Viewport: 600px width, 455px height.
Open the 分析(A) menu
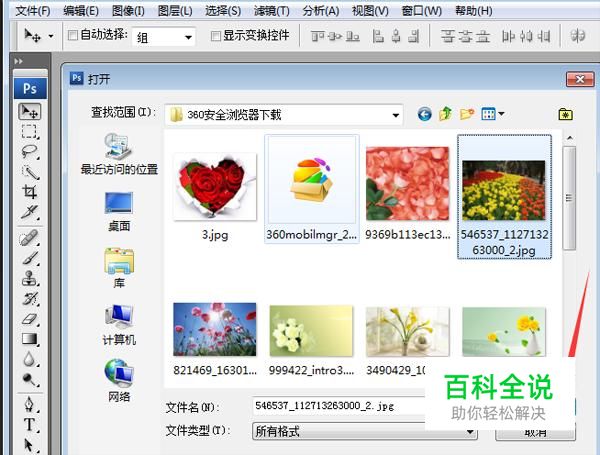point(321,11)
